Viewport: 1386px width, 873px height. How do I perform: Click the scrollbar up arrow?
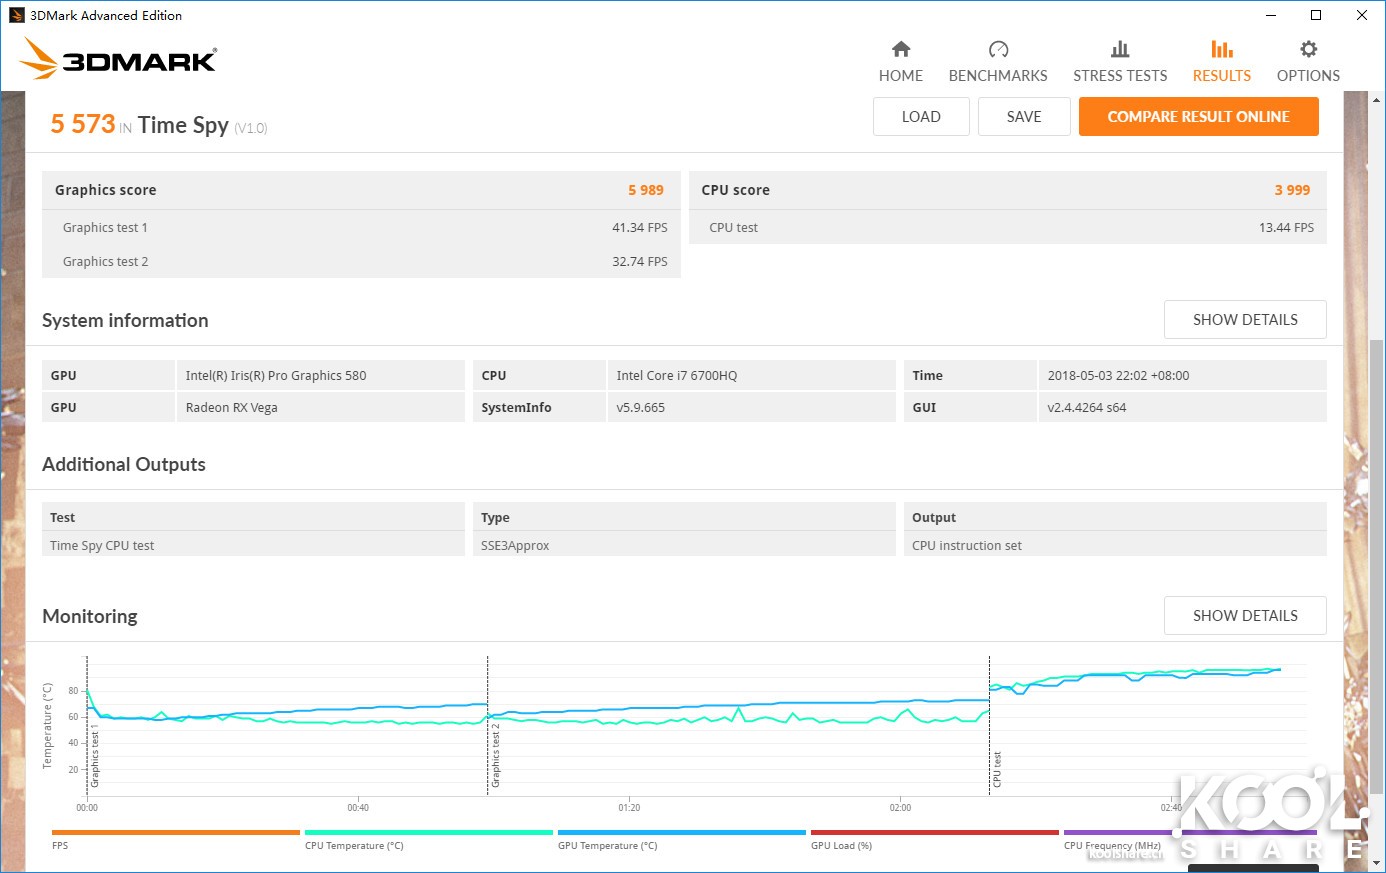[x=1377, y=100]
